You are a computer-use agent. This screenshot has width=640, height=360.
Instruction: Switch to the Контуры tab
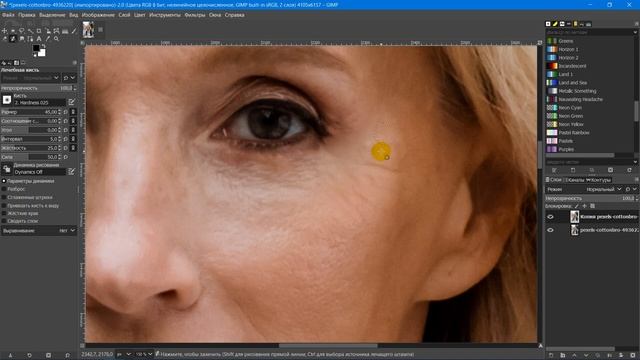[x=599, y=180]
